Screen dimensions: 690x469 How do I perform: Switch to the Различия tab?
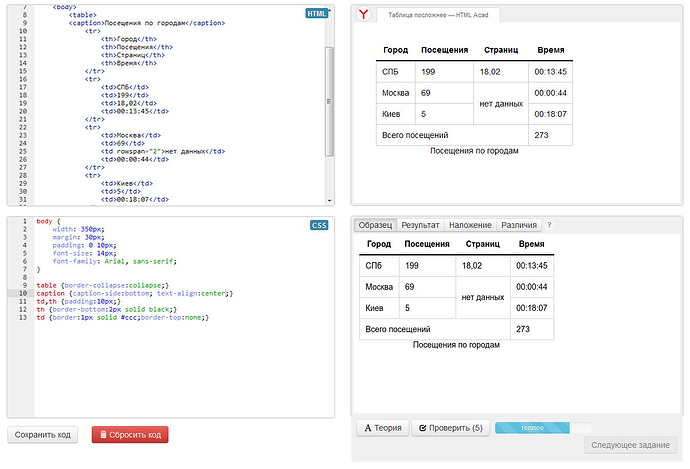pos(519,225)
